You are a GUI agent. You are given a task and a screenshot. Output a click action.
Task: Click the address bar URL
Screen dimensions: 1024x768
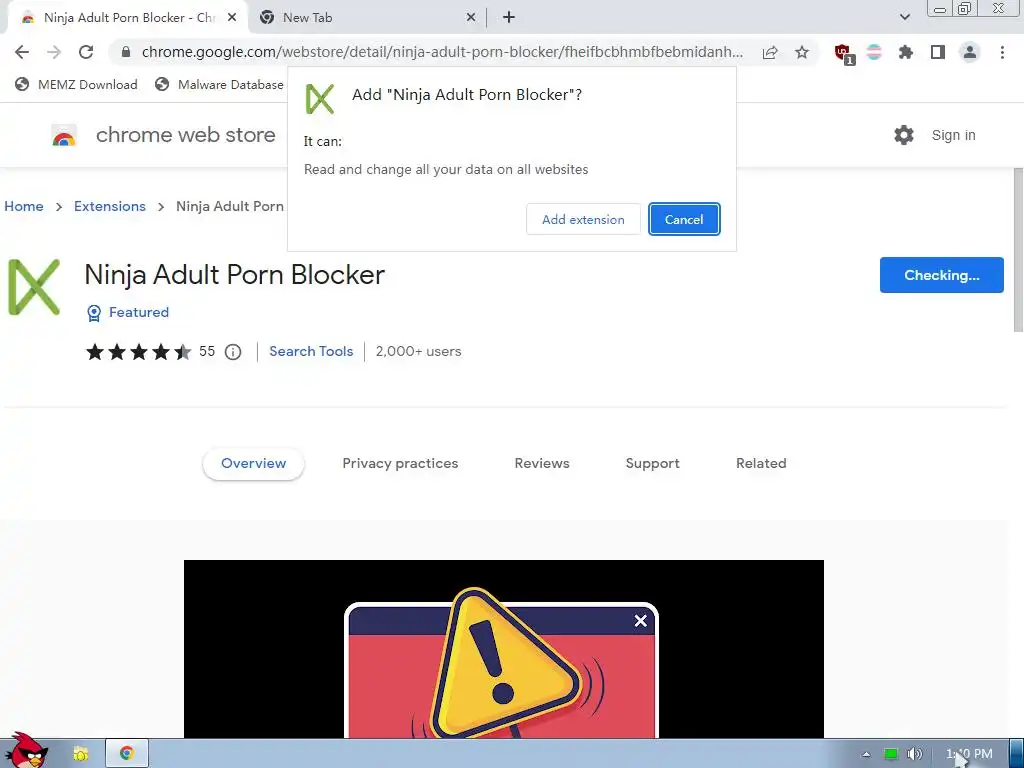tap(442, 52)
